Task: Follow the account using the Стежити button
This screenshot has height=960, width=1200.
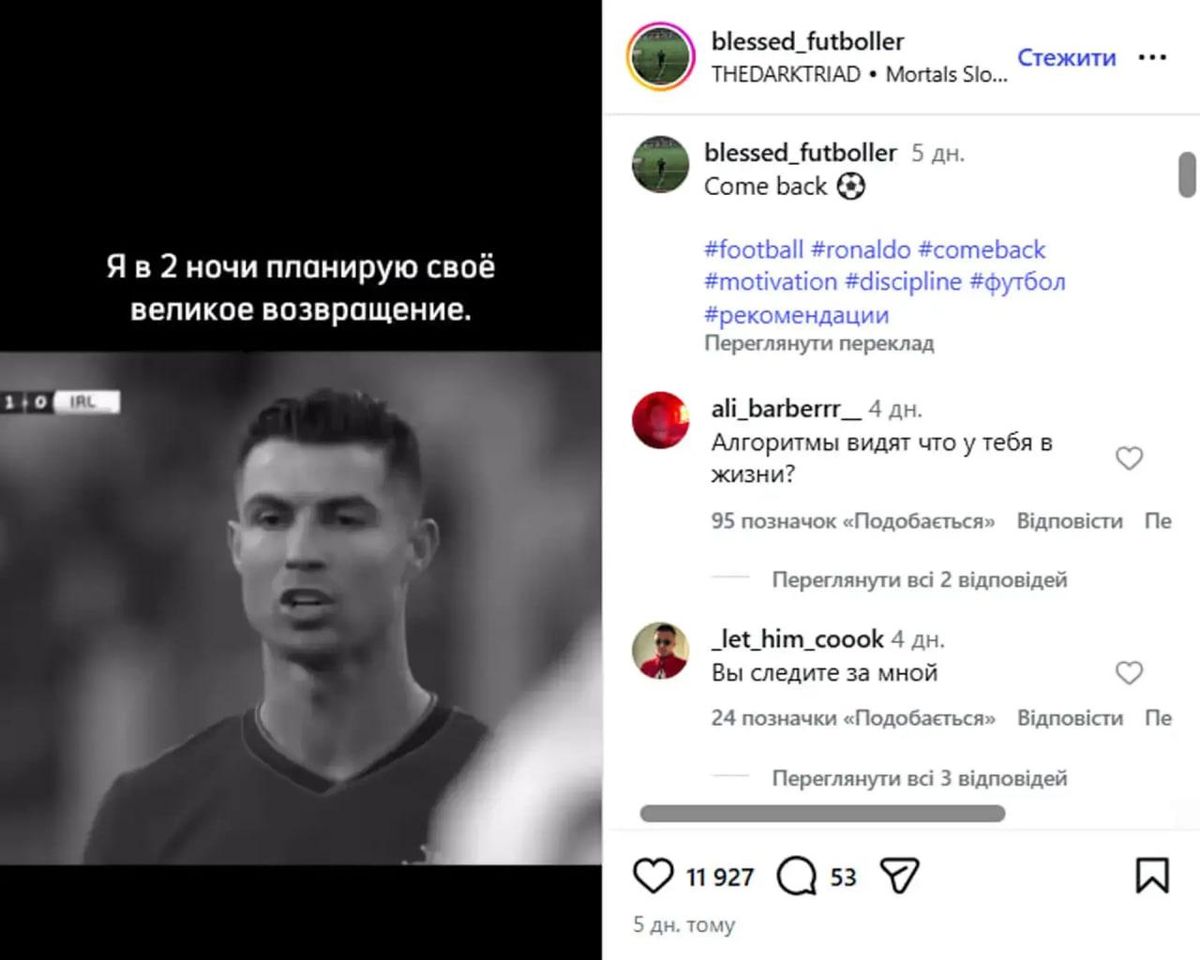Action: pyautogui.click(x=1066, y=58)
